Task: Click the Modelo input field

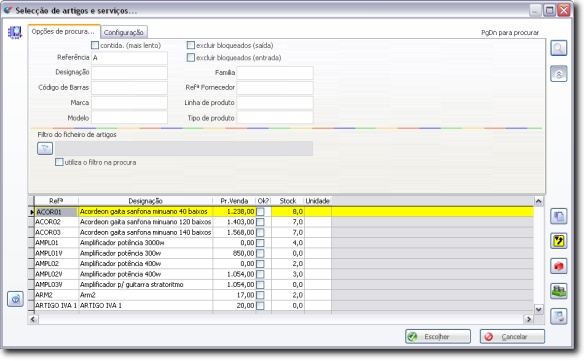Action: click(x=129, y=118)
